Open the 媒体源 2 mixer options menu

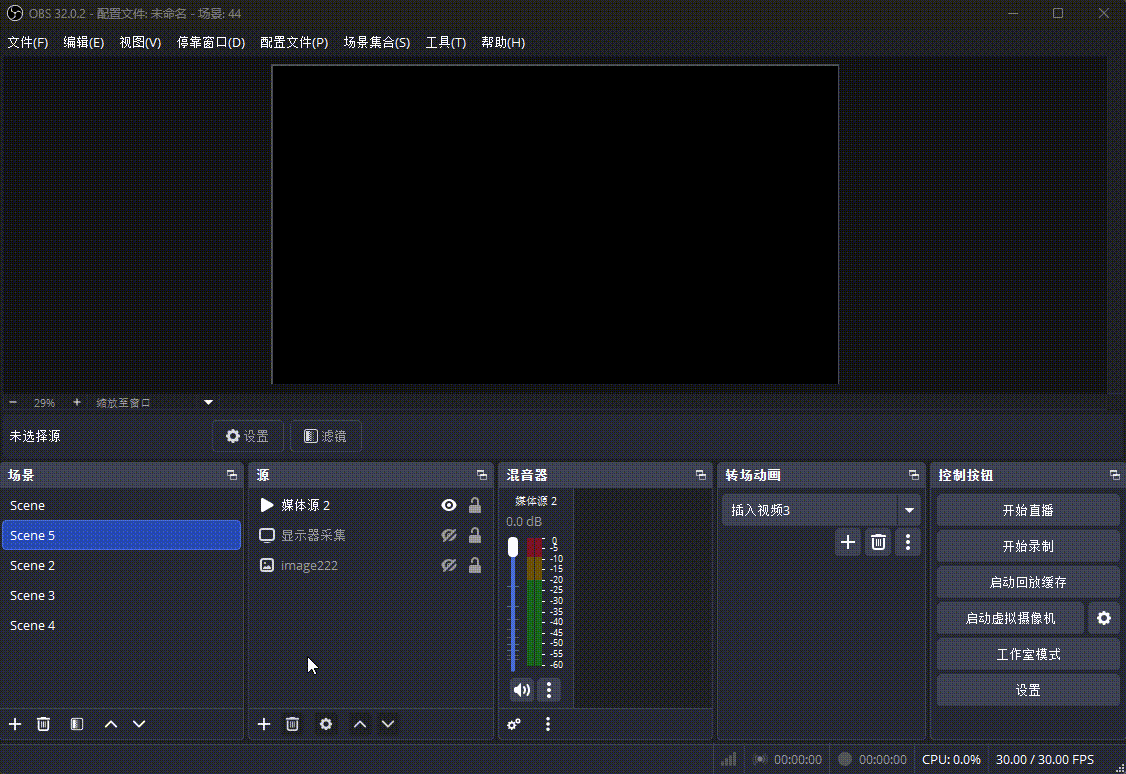(x=547, y=689)
